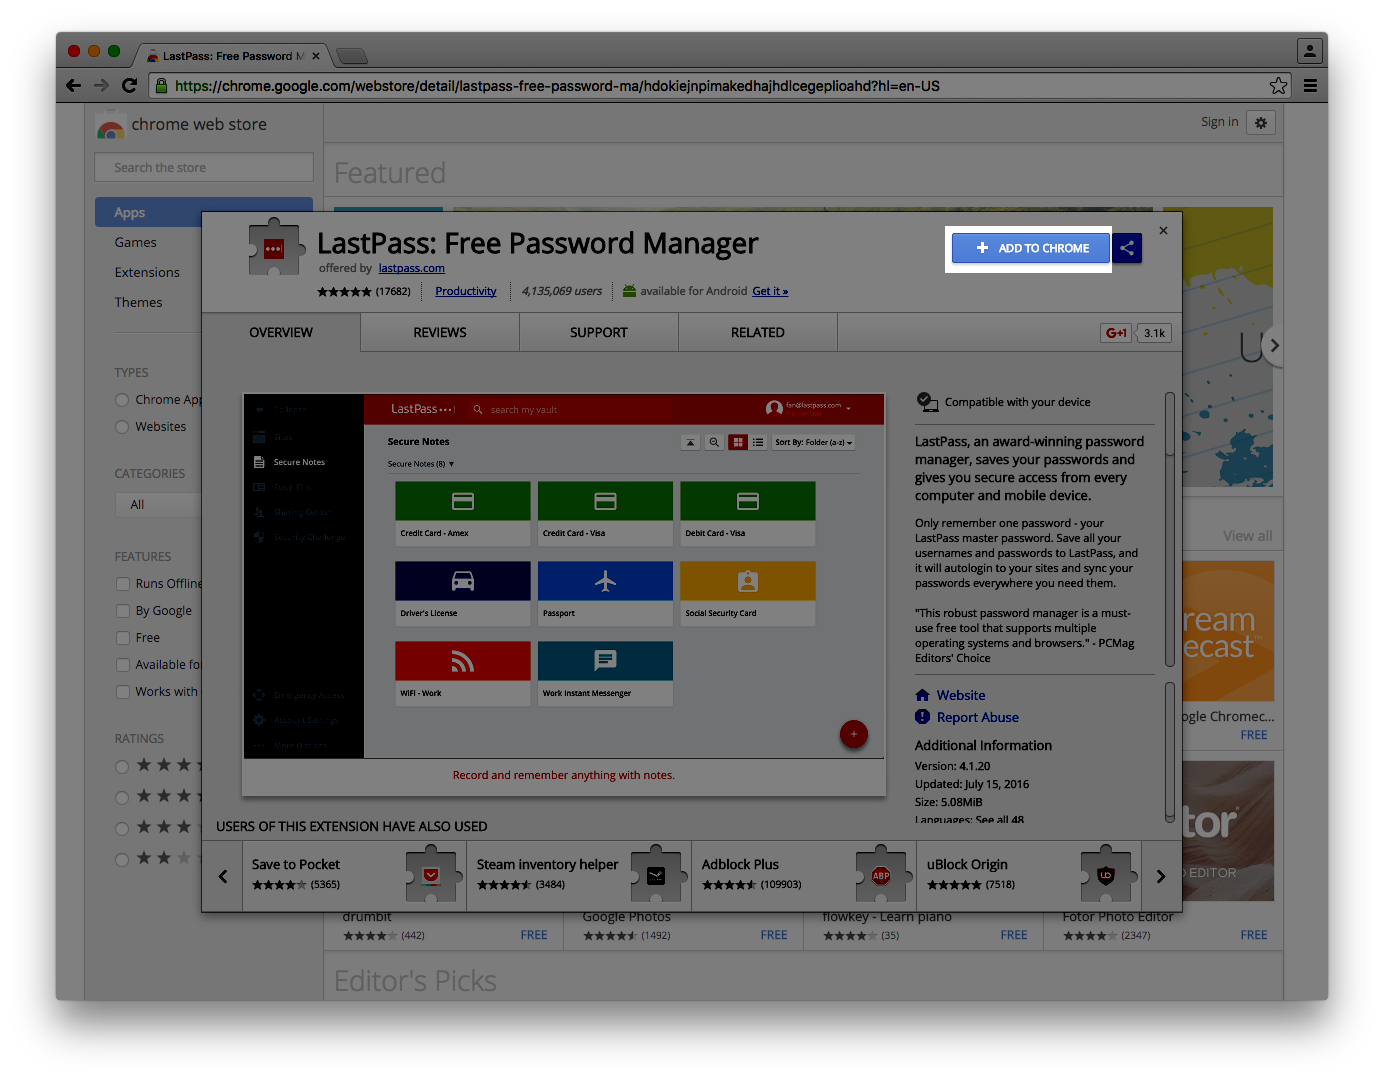
Task: Switch to the Overview tab
Action: [x=281, y=333]
